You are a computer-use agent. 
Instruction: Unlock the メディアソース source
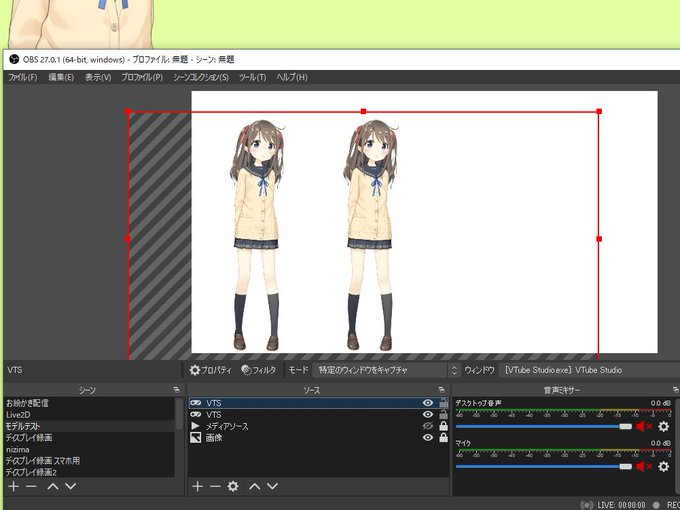(x=443, y=426)
